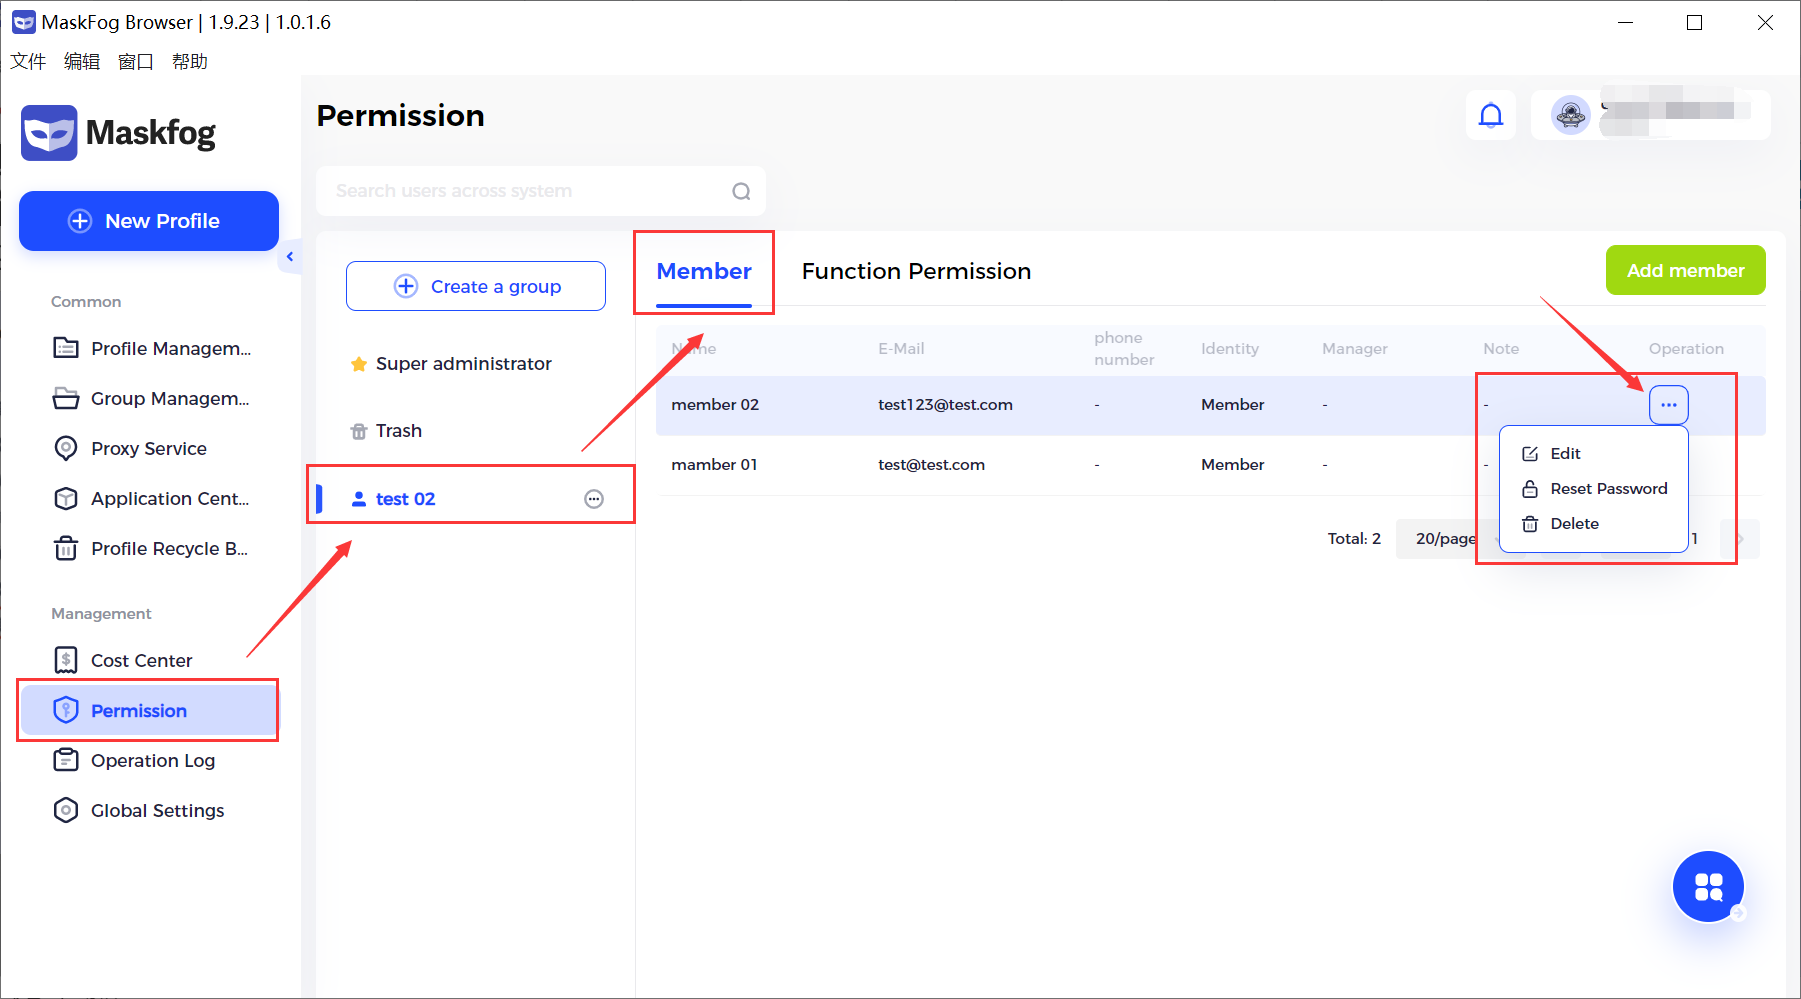The height and width of the screenshot is (999, 1801).
Task: Click the Operation Log clipboard icon
Action: [x=66, y=760]
